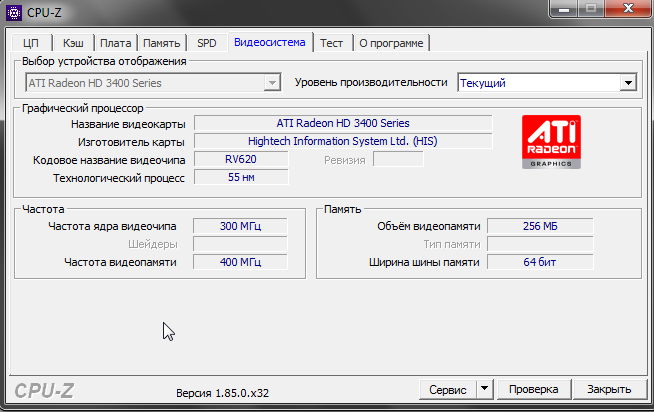Open the SPD tab

click(207, 43)
